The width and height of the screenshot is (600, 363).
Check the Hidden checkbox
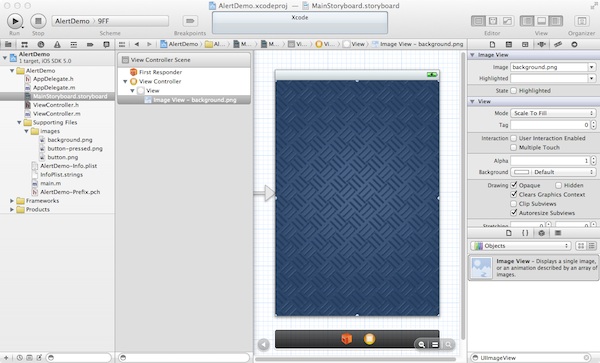coord(558,185)
